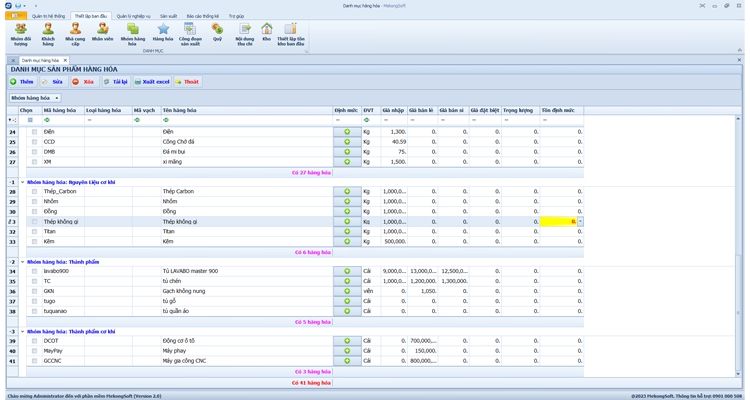The height and width of the screenshot is (400, 750).
Task: Open the Báo cáo thống kê tab
Action: click(202, 16)
